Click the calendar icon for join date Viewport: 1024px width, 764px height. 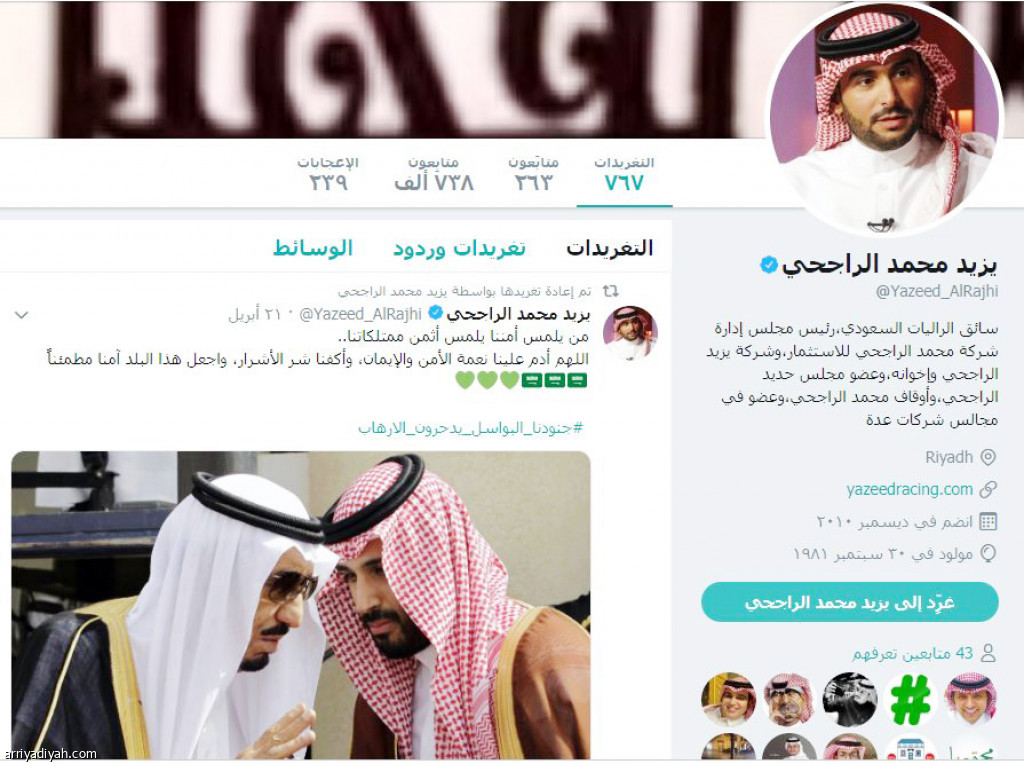(988, 521)
